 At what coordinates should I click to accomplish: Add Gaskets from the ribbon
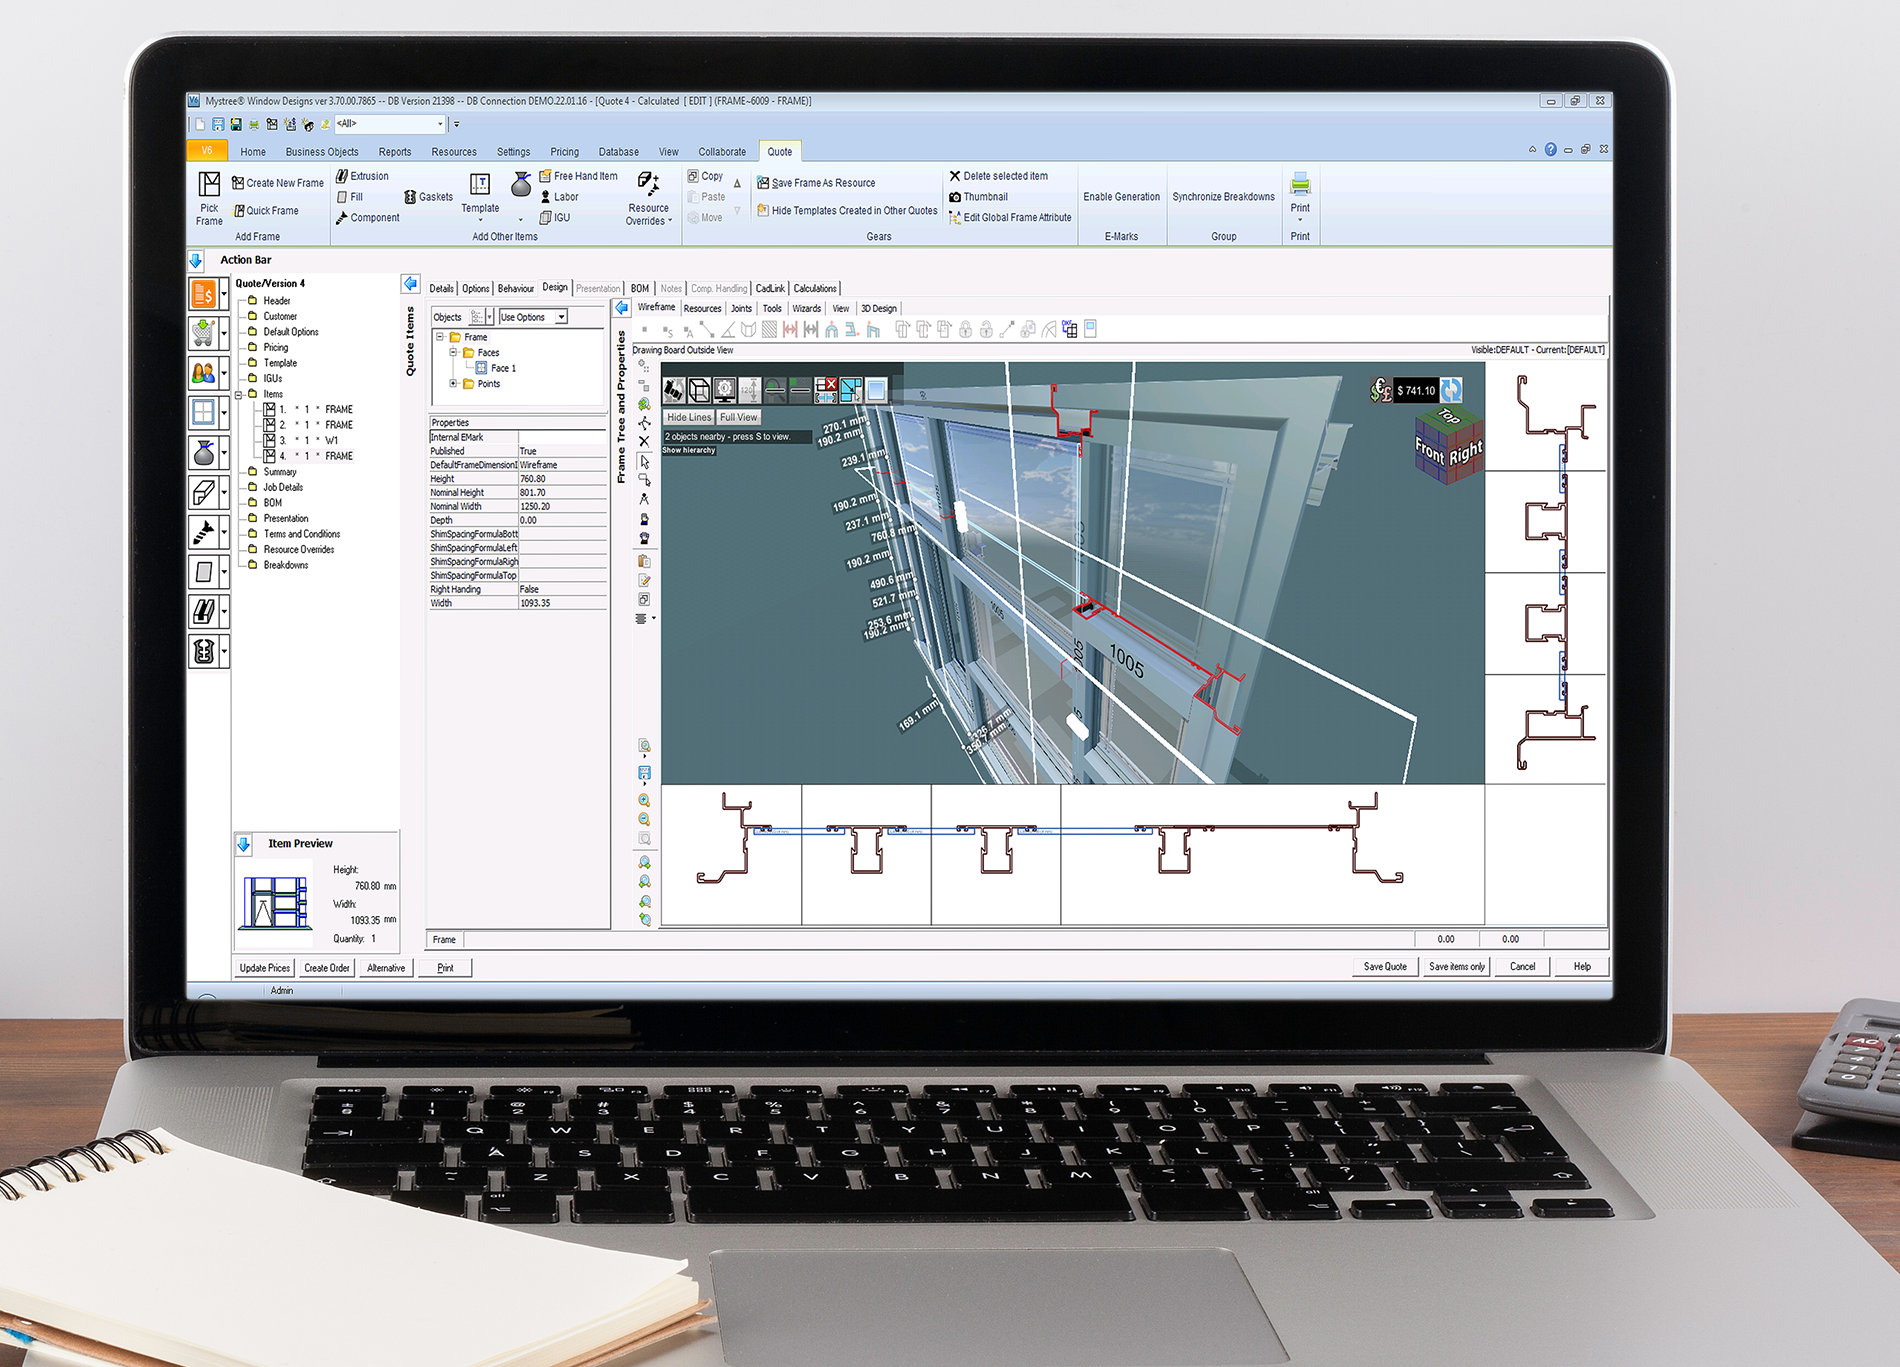point(428,197)
